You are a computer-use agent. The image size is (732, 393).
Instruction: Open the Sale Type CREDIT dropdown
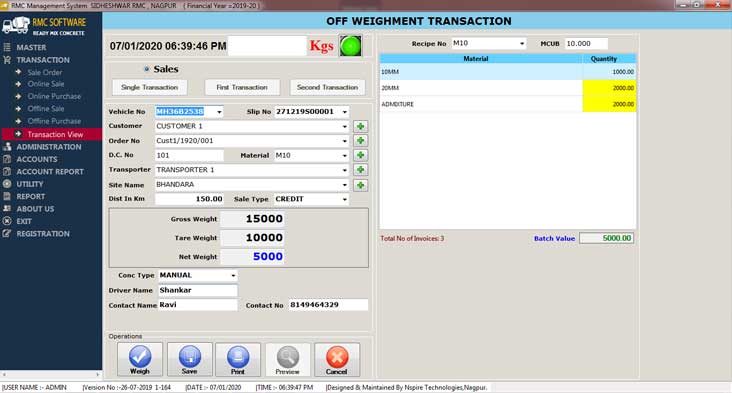(345, 199)
